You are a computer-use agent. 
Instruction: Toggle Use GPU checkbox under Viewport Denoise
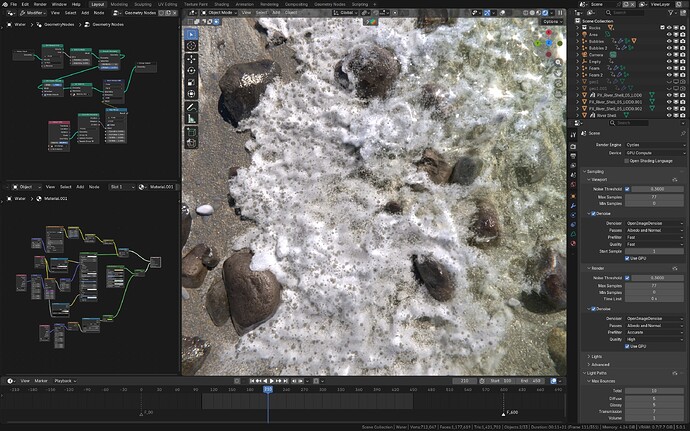[627, 258]
